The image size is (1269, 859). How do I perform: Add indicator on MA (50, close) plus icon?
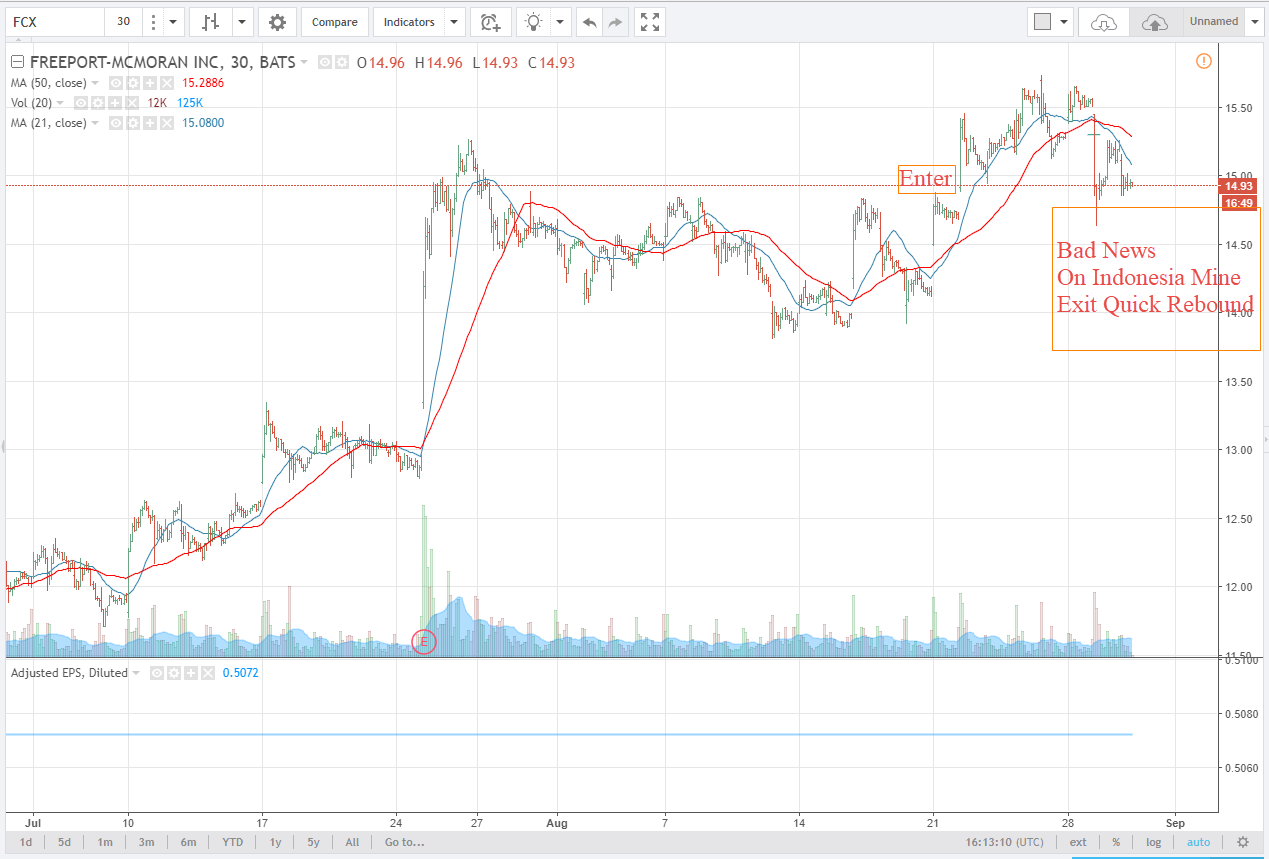pos(149,83)
